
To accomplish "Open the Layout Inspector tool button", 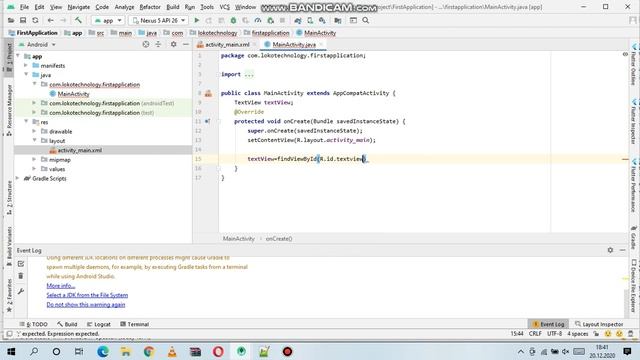I will coord(599,324).
